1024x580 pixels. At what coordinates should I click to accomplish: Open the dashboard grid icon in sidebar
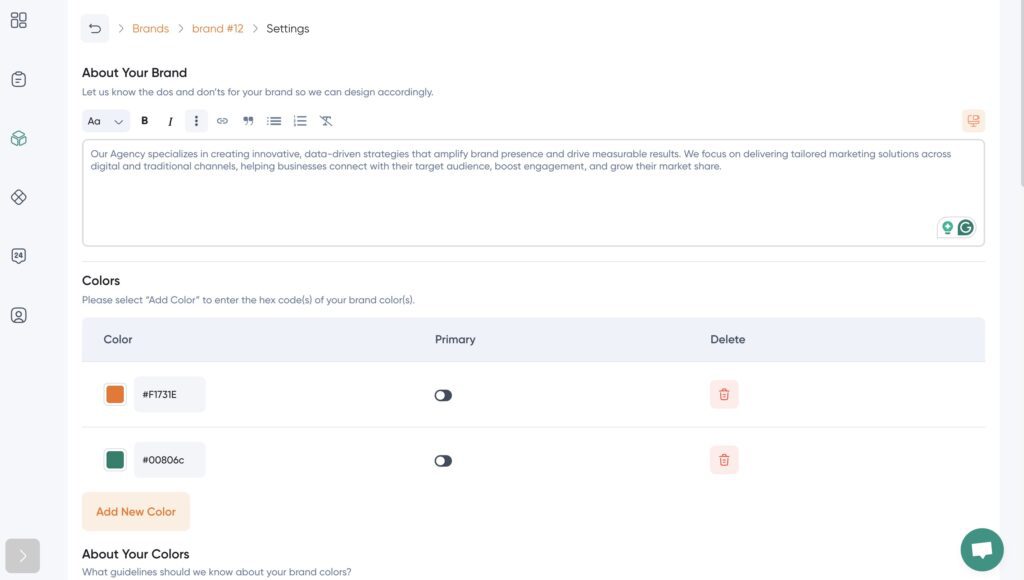coord(19,20)
